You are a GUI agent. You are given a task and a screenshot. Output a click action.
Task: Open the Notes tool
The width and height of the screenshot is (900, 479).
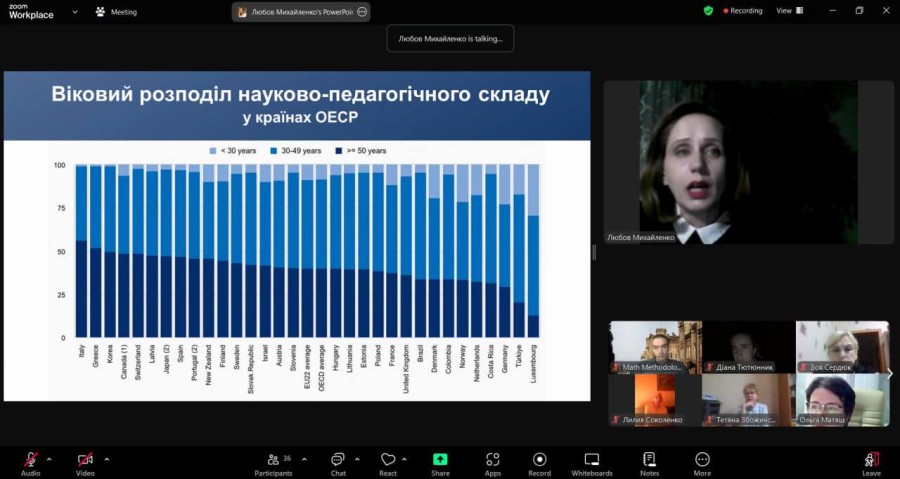(x=649, y=464)
